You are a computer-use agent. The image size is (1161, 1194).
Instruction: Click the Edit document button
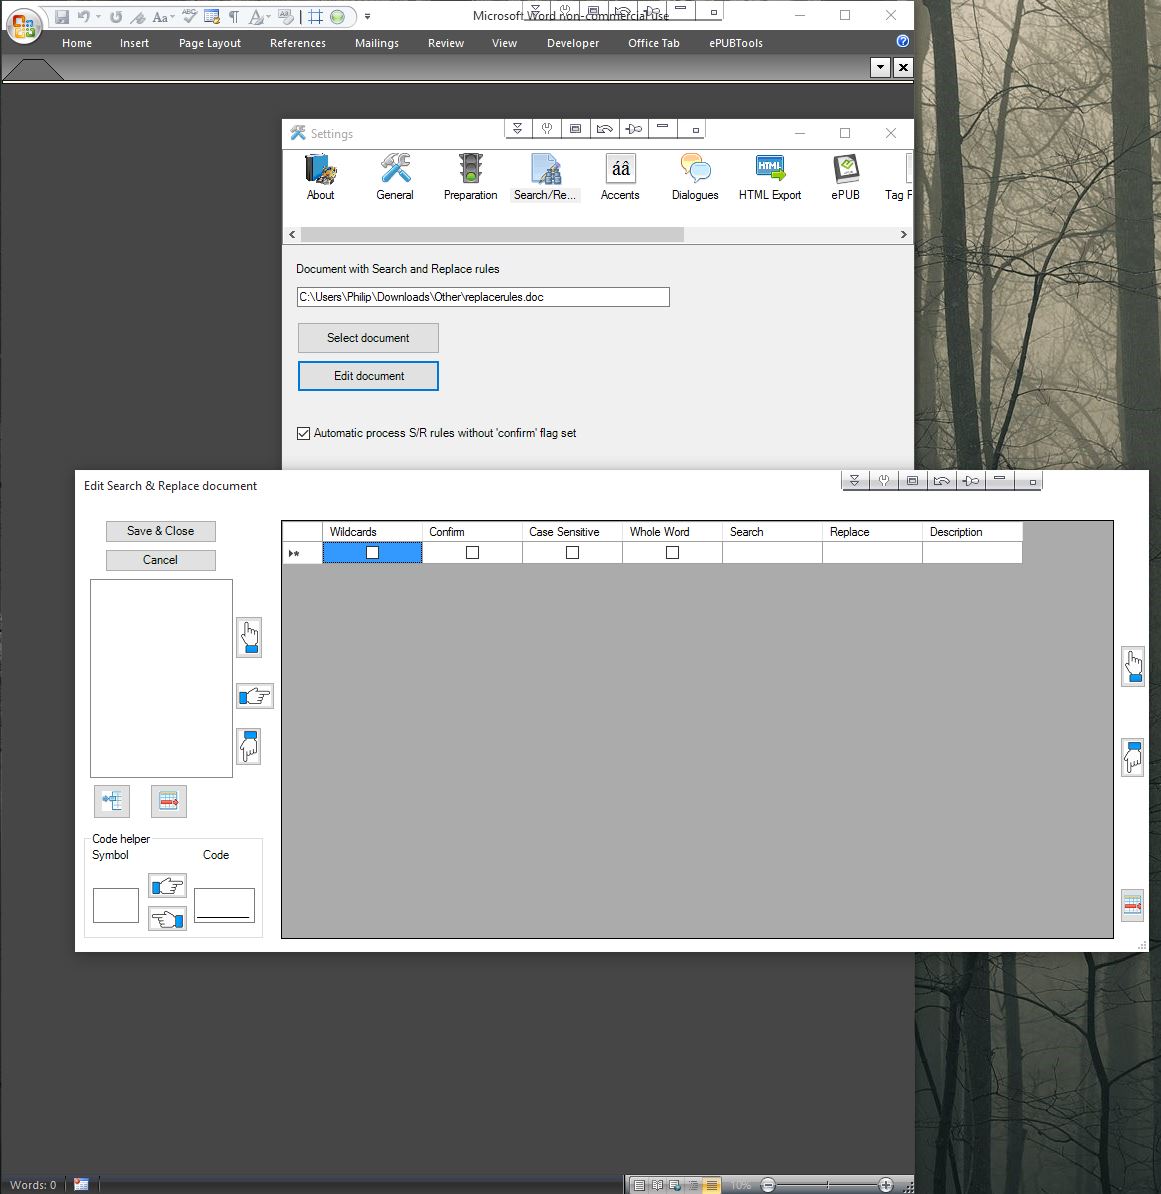[368, 376]
